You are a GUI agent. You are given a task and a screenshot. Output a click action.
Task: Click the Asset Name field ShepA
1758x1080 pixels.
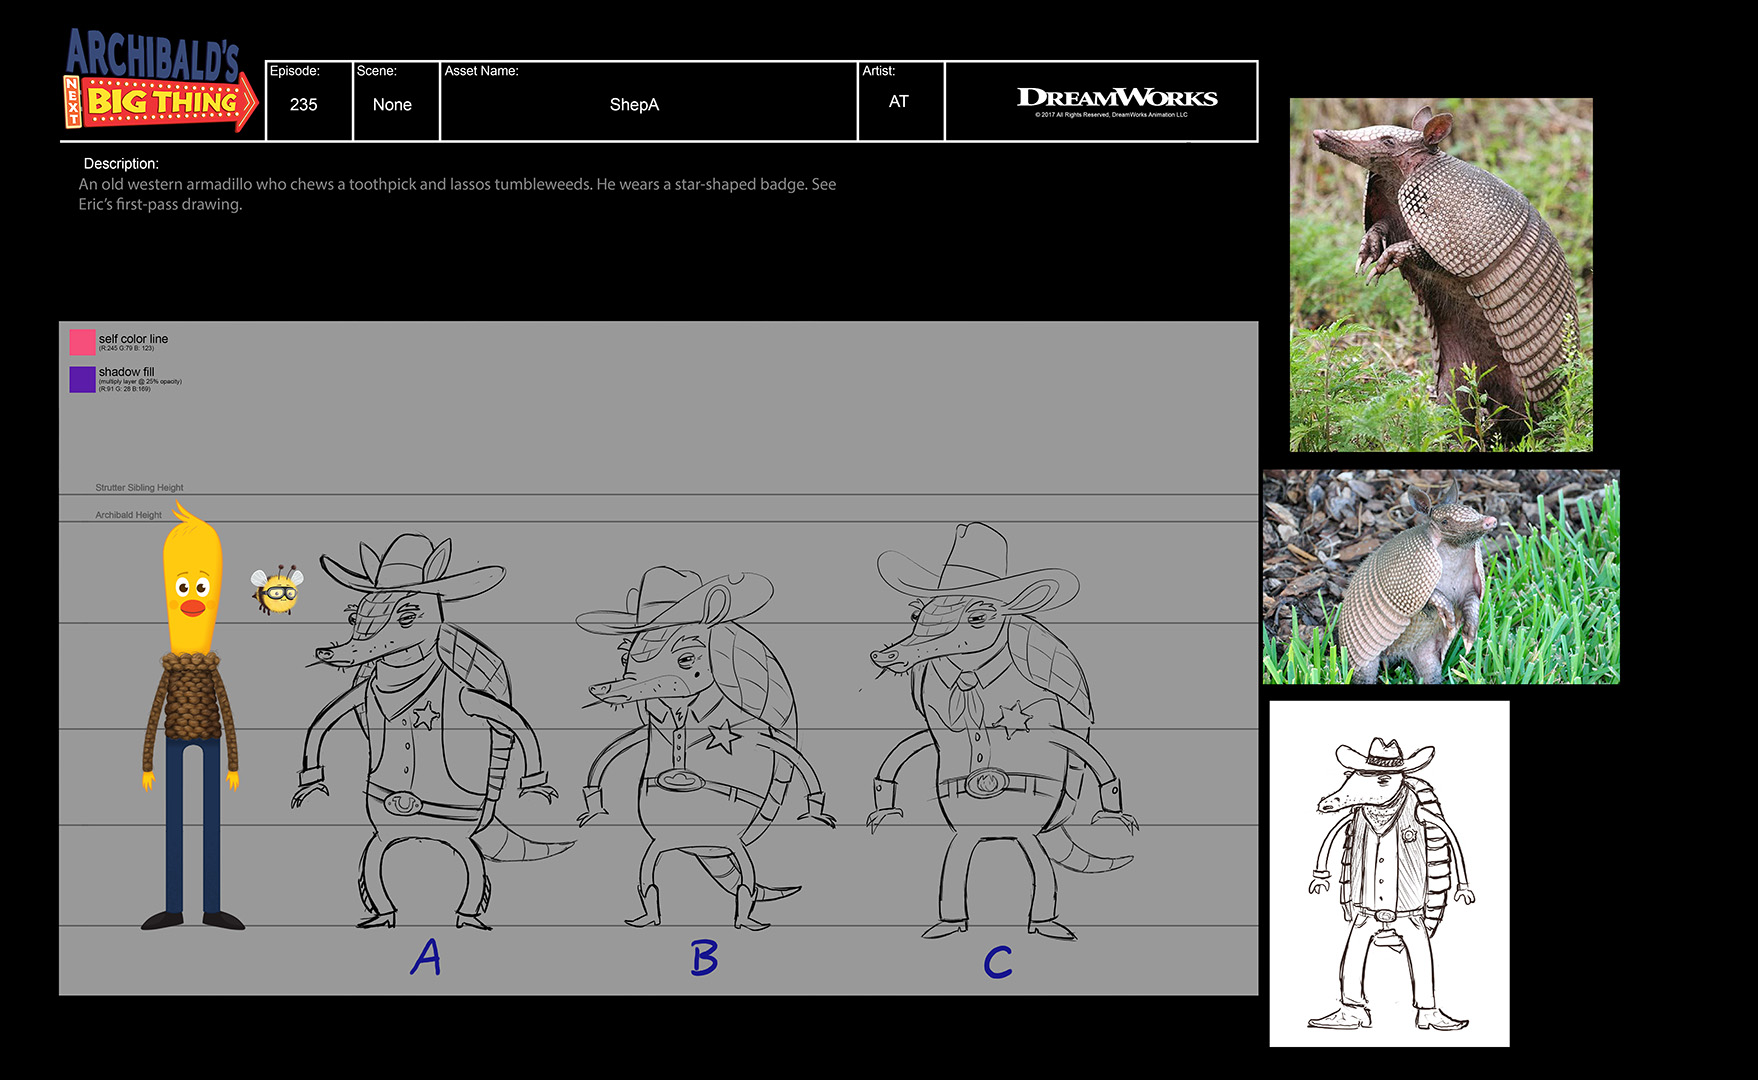tap(634, 104)
